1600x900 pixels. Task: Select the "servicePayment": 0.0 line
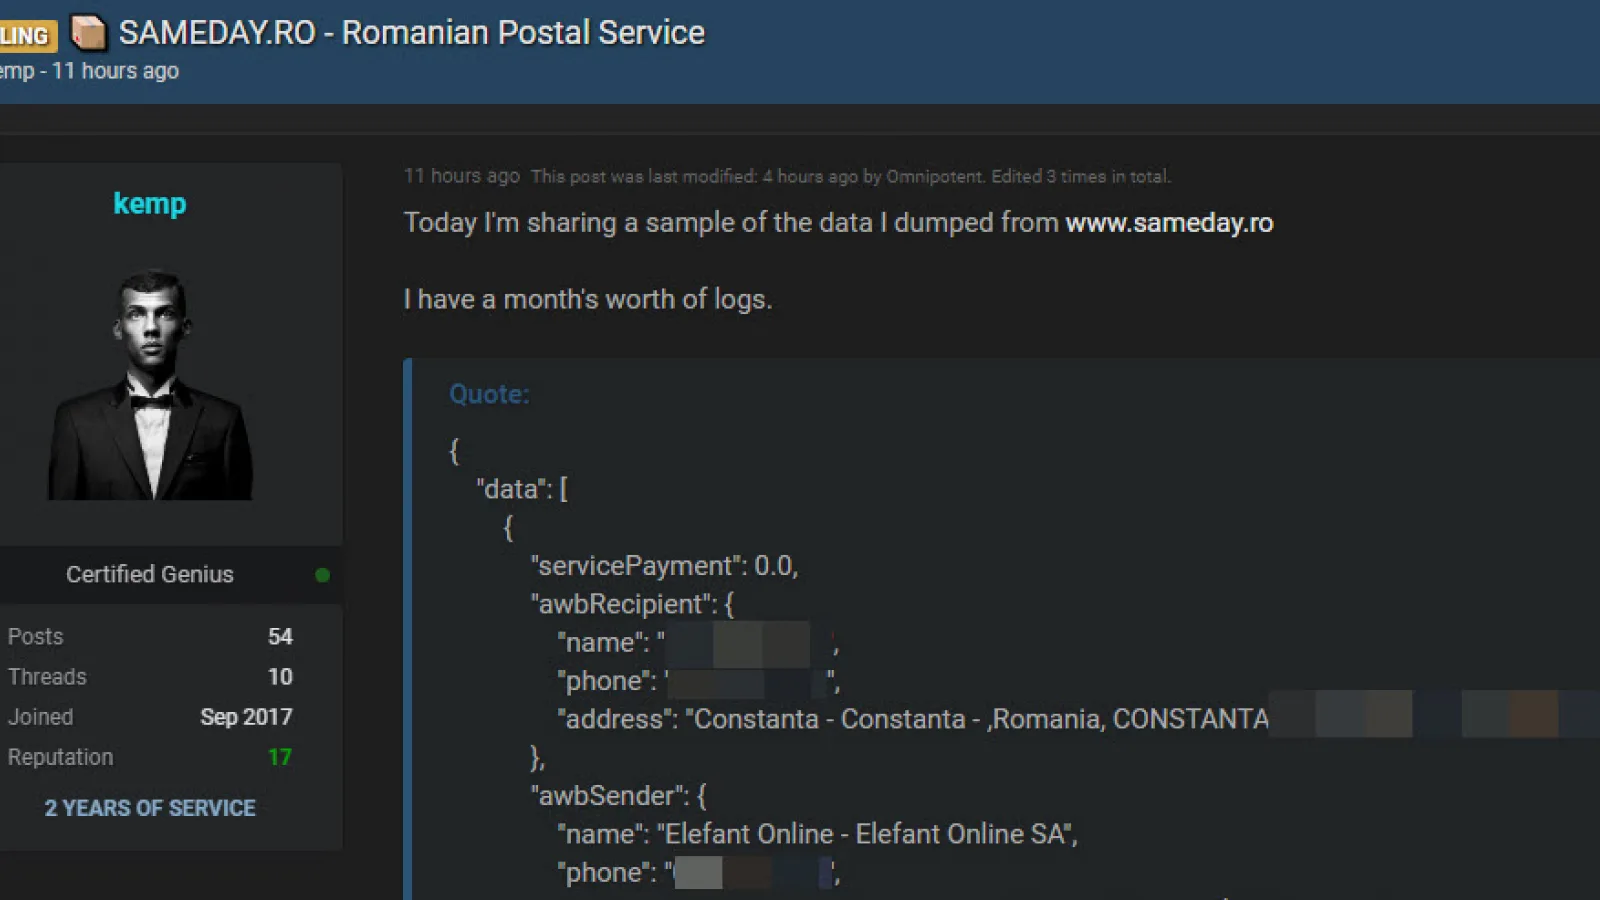point(664,566)
